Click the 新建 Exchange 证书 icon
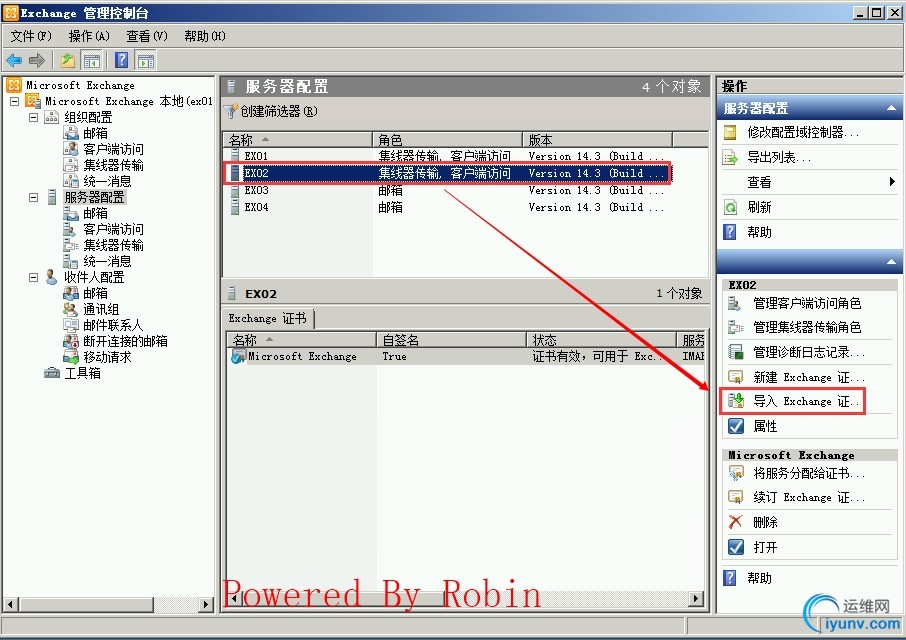 coord(735,377)
